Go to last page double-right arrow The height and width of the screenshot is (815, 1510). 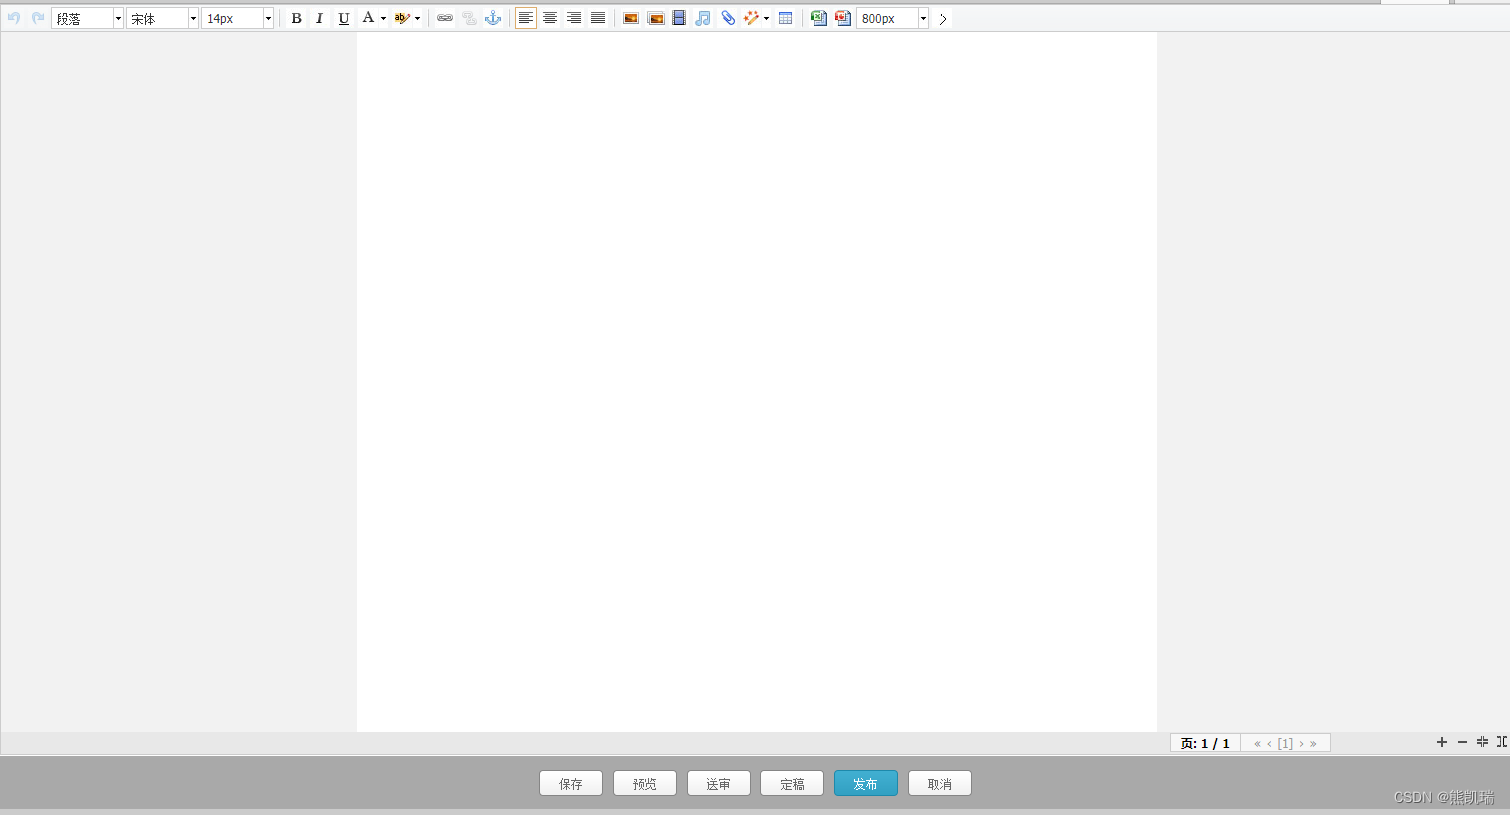coord(1313,743)
